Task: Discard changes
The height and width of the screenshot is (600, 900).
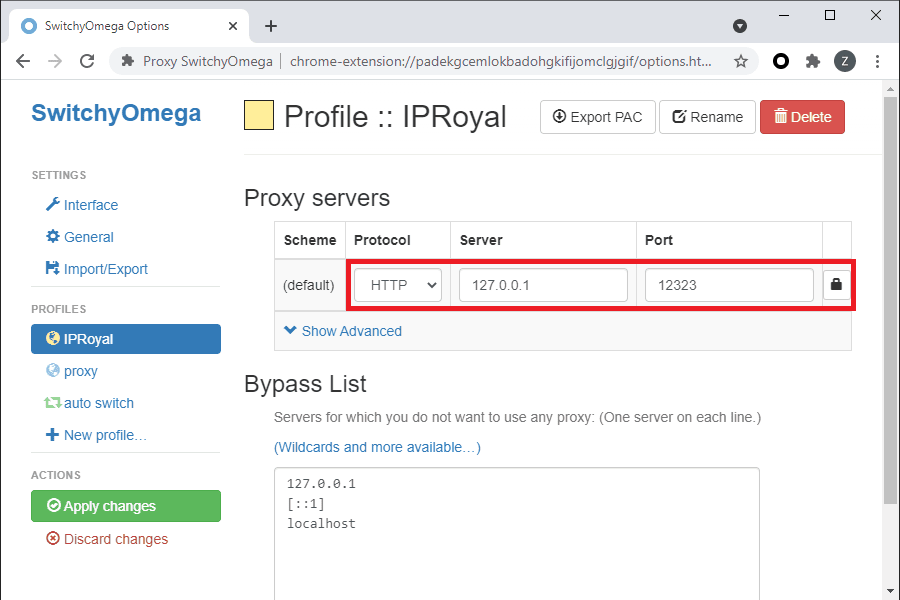Action: (107, 539)
